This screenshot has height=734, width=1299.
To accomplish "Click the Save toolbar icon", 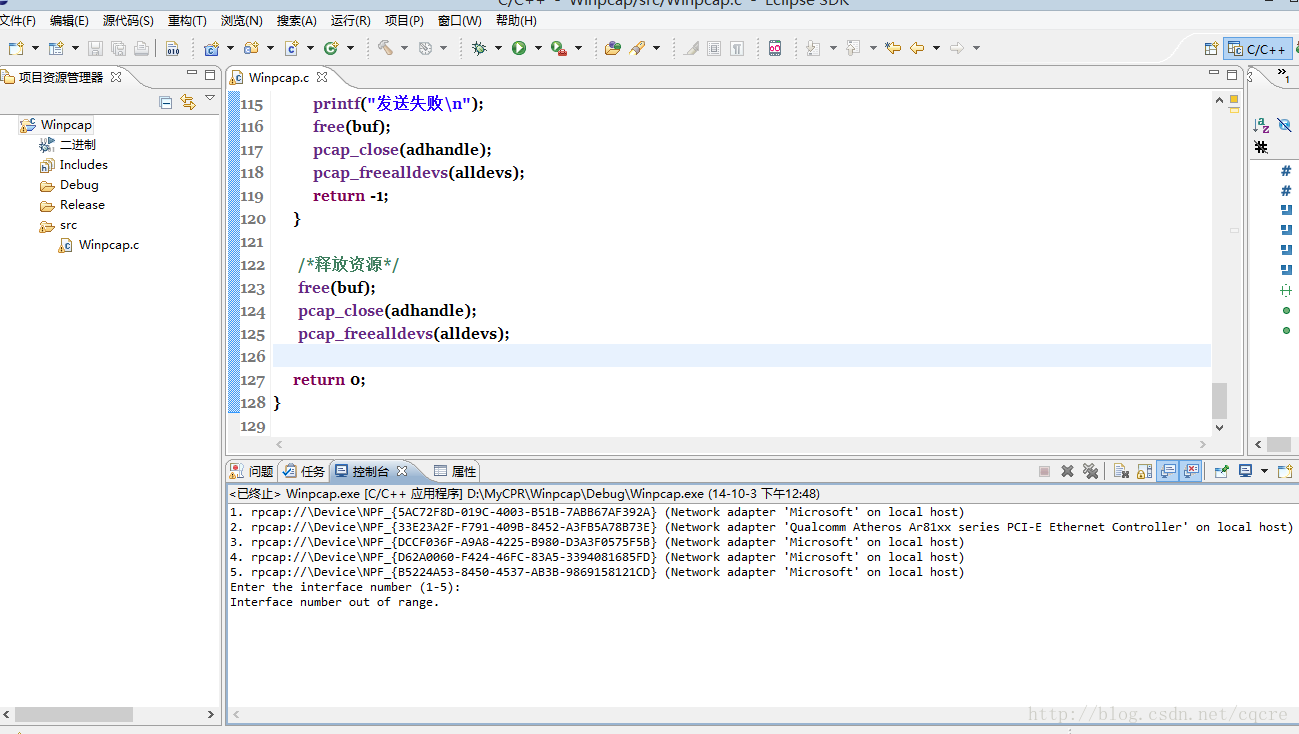I will [95, 48].
